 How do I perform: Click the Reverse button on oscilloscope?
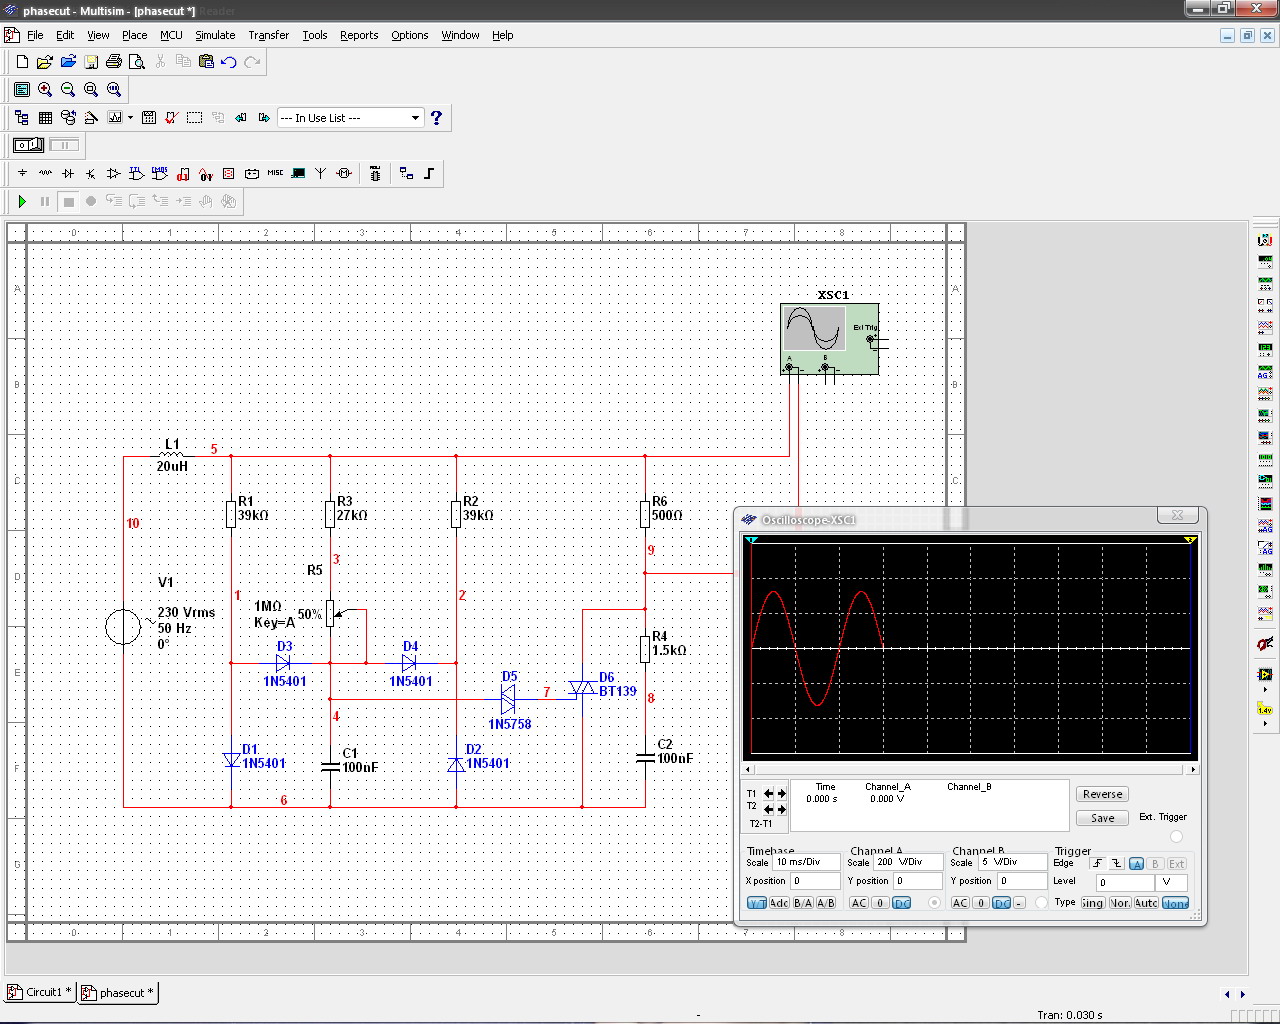(x=1102, y=794)
